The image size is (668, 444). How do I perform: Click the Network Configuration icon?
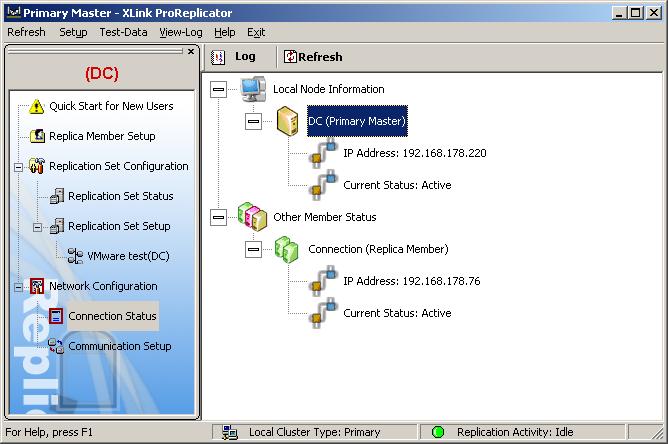pos(37,286)
